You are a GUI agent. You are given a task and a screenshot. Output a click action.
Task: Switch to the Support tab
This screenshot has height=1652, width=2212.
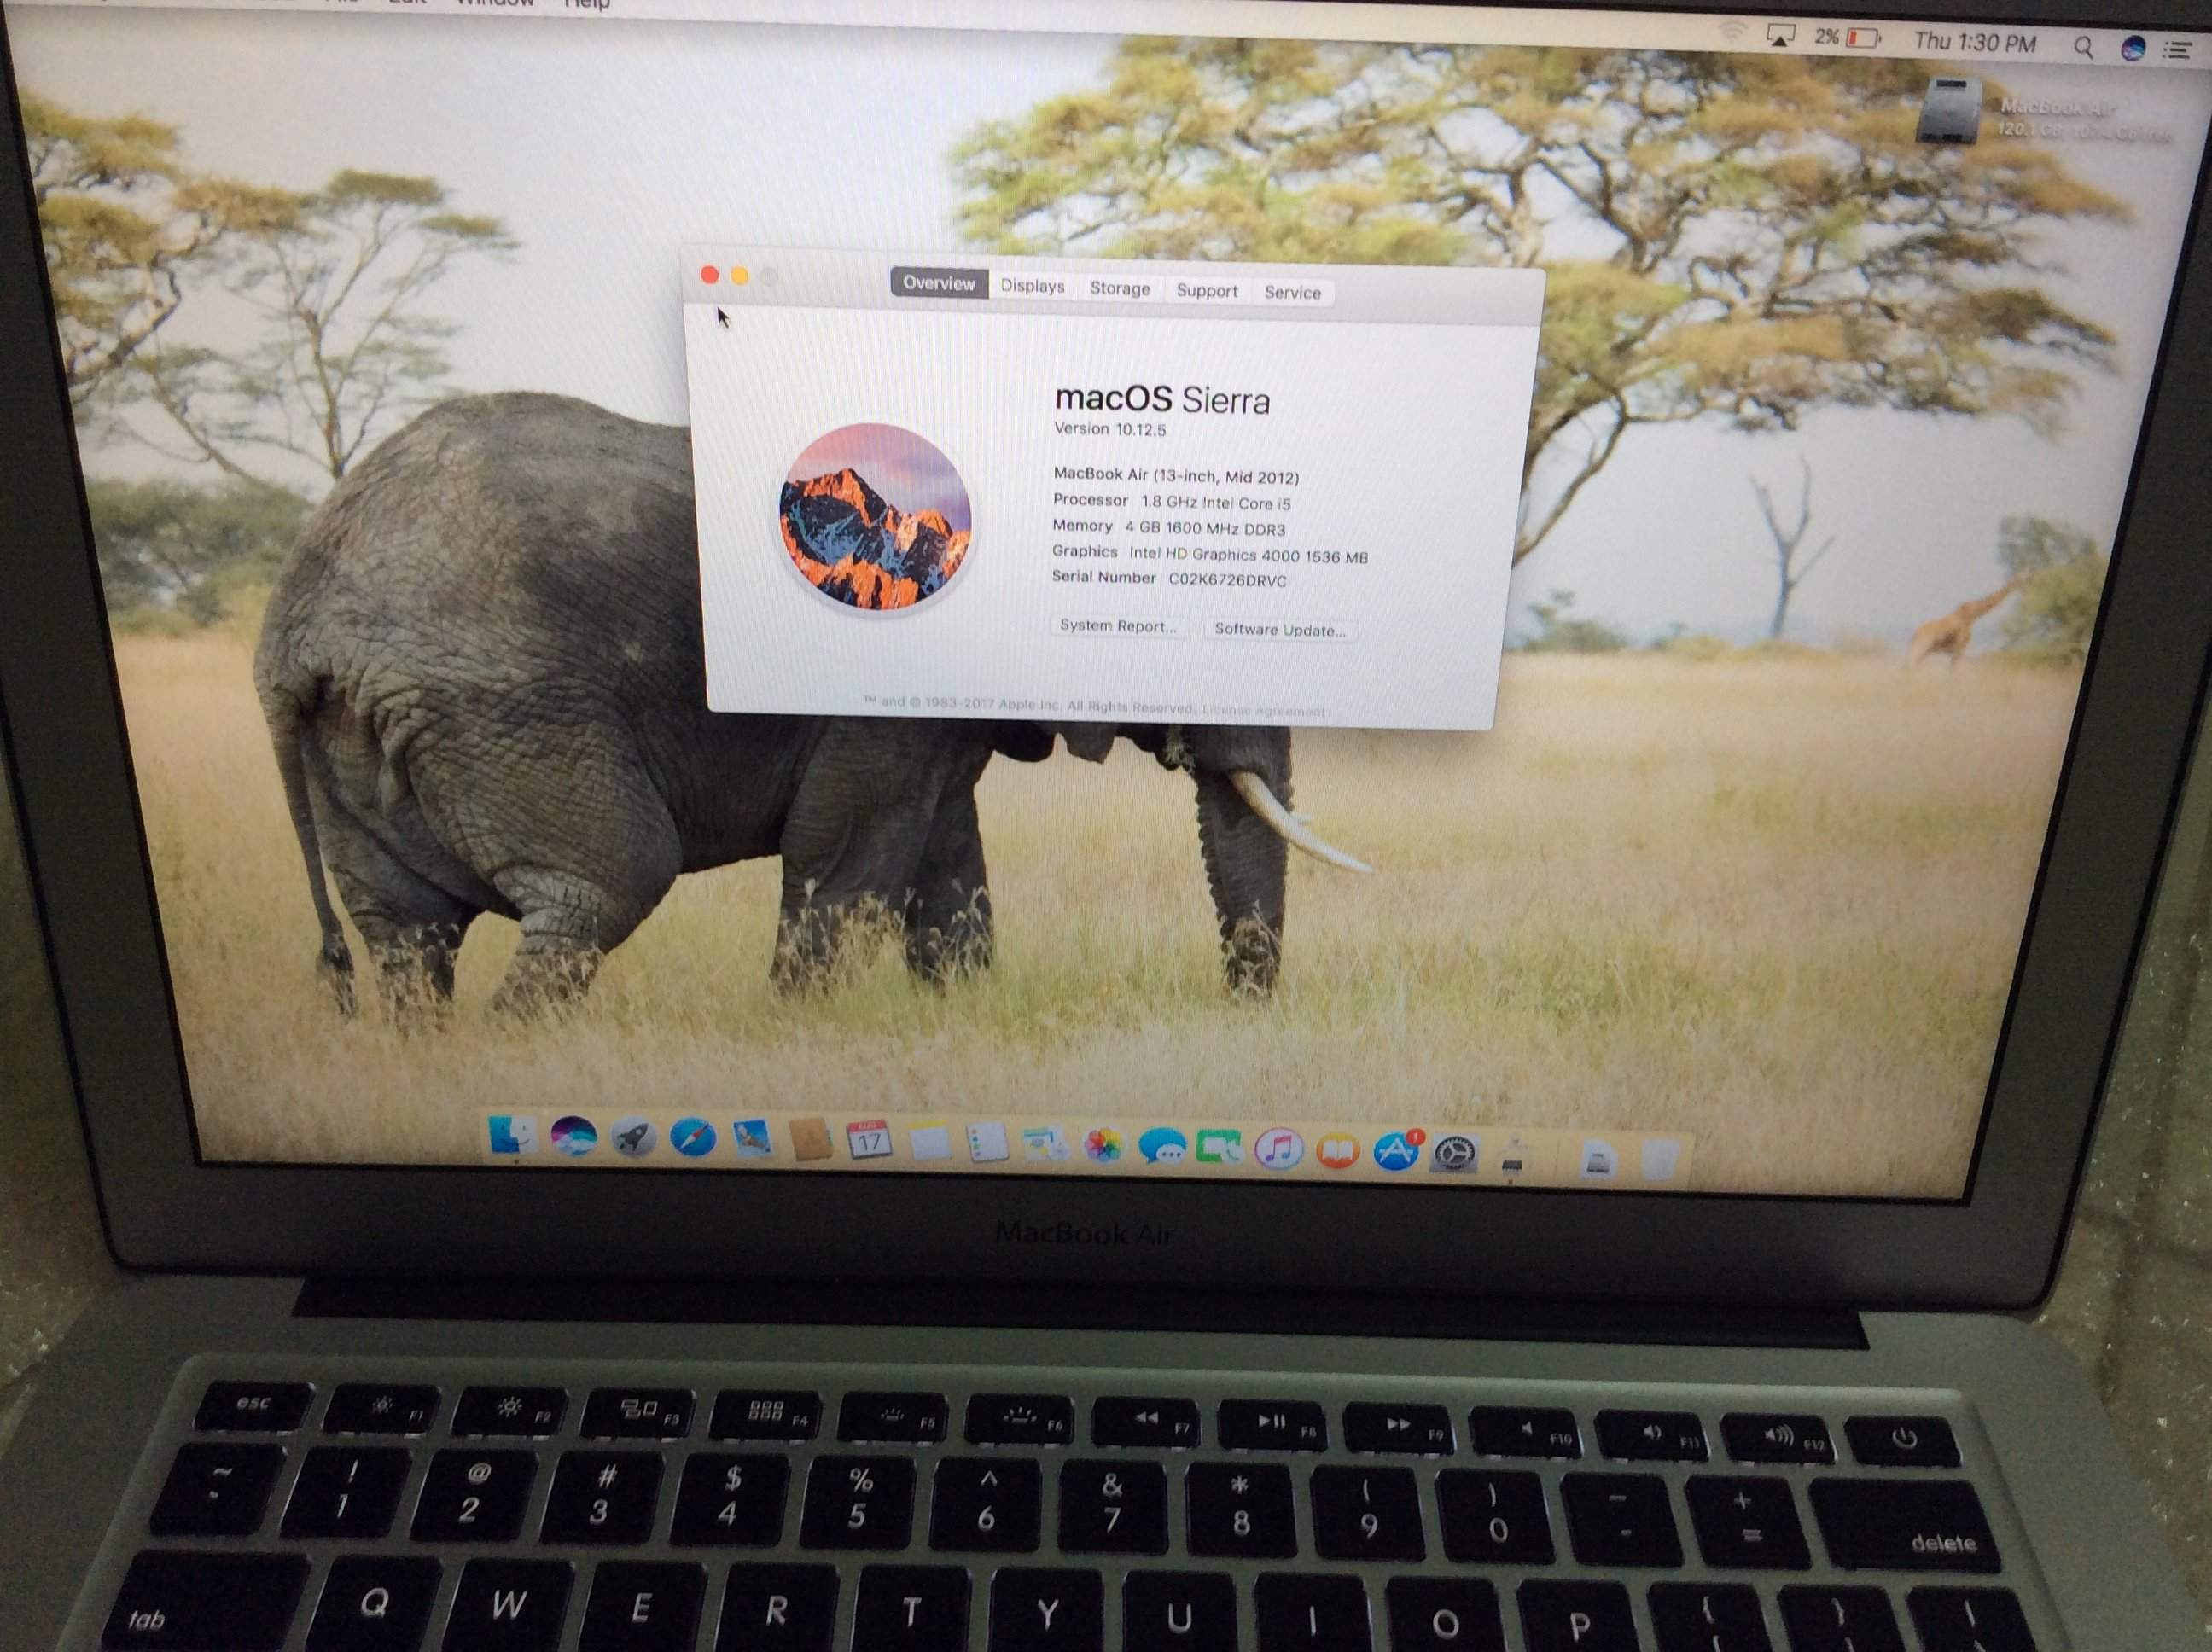[1206, 290]
